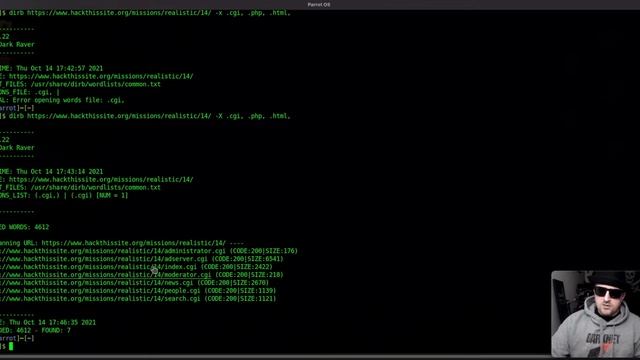Open the people.cgi result URL
The image size is (640, 360).
coord(100,291)
